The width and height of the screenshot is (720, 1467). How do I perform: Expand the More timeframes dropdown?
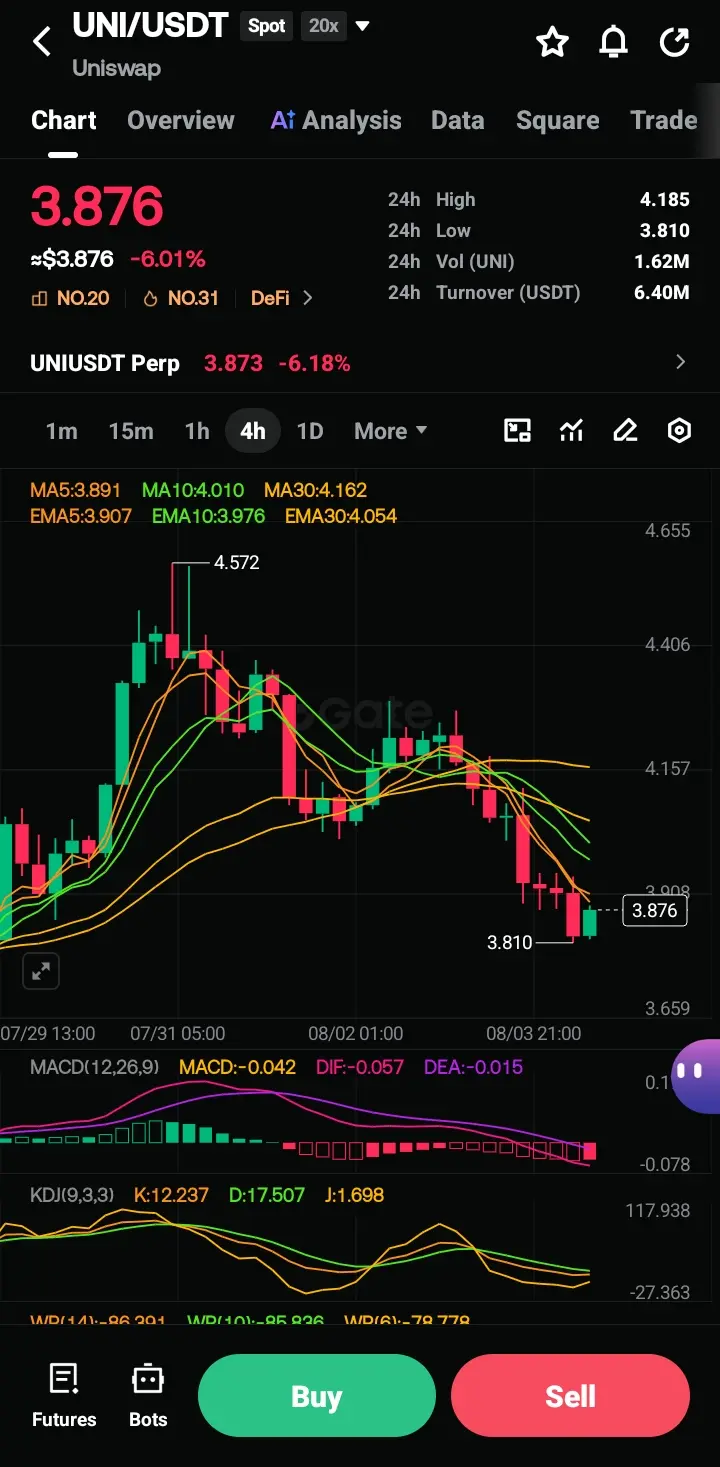(391, 431)
